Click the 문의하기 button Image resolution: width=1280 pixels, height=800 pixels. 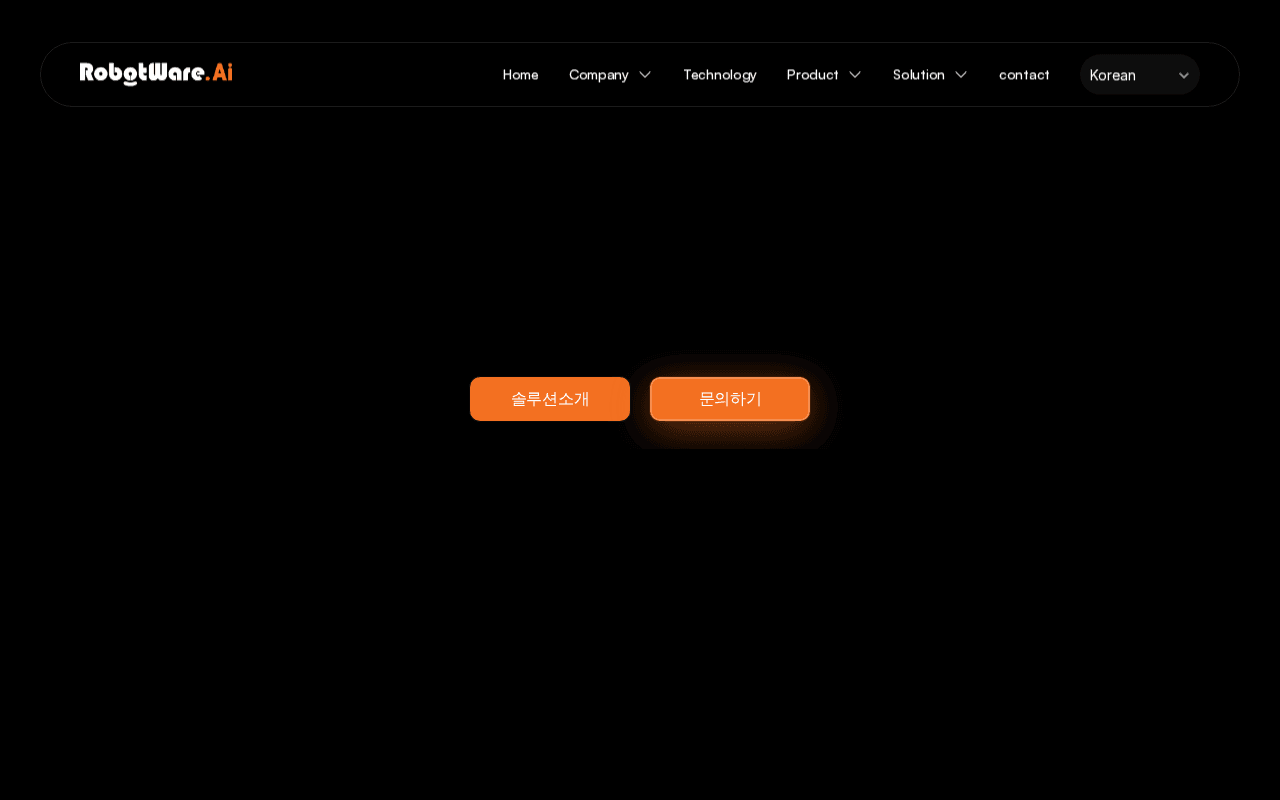(x=730, y=399)
